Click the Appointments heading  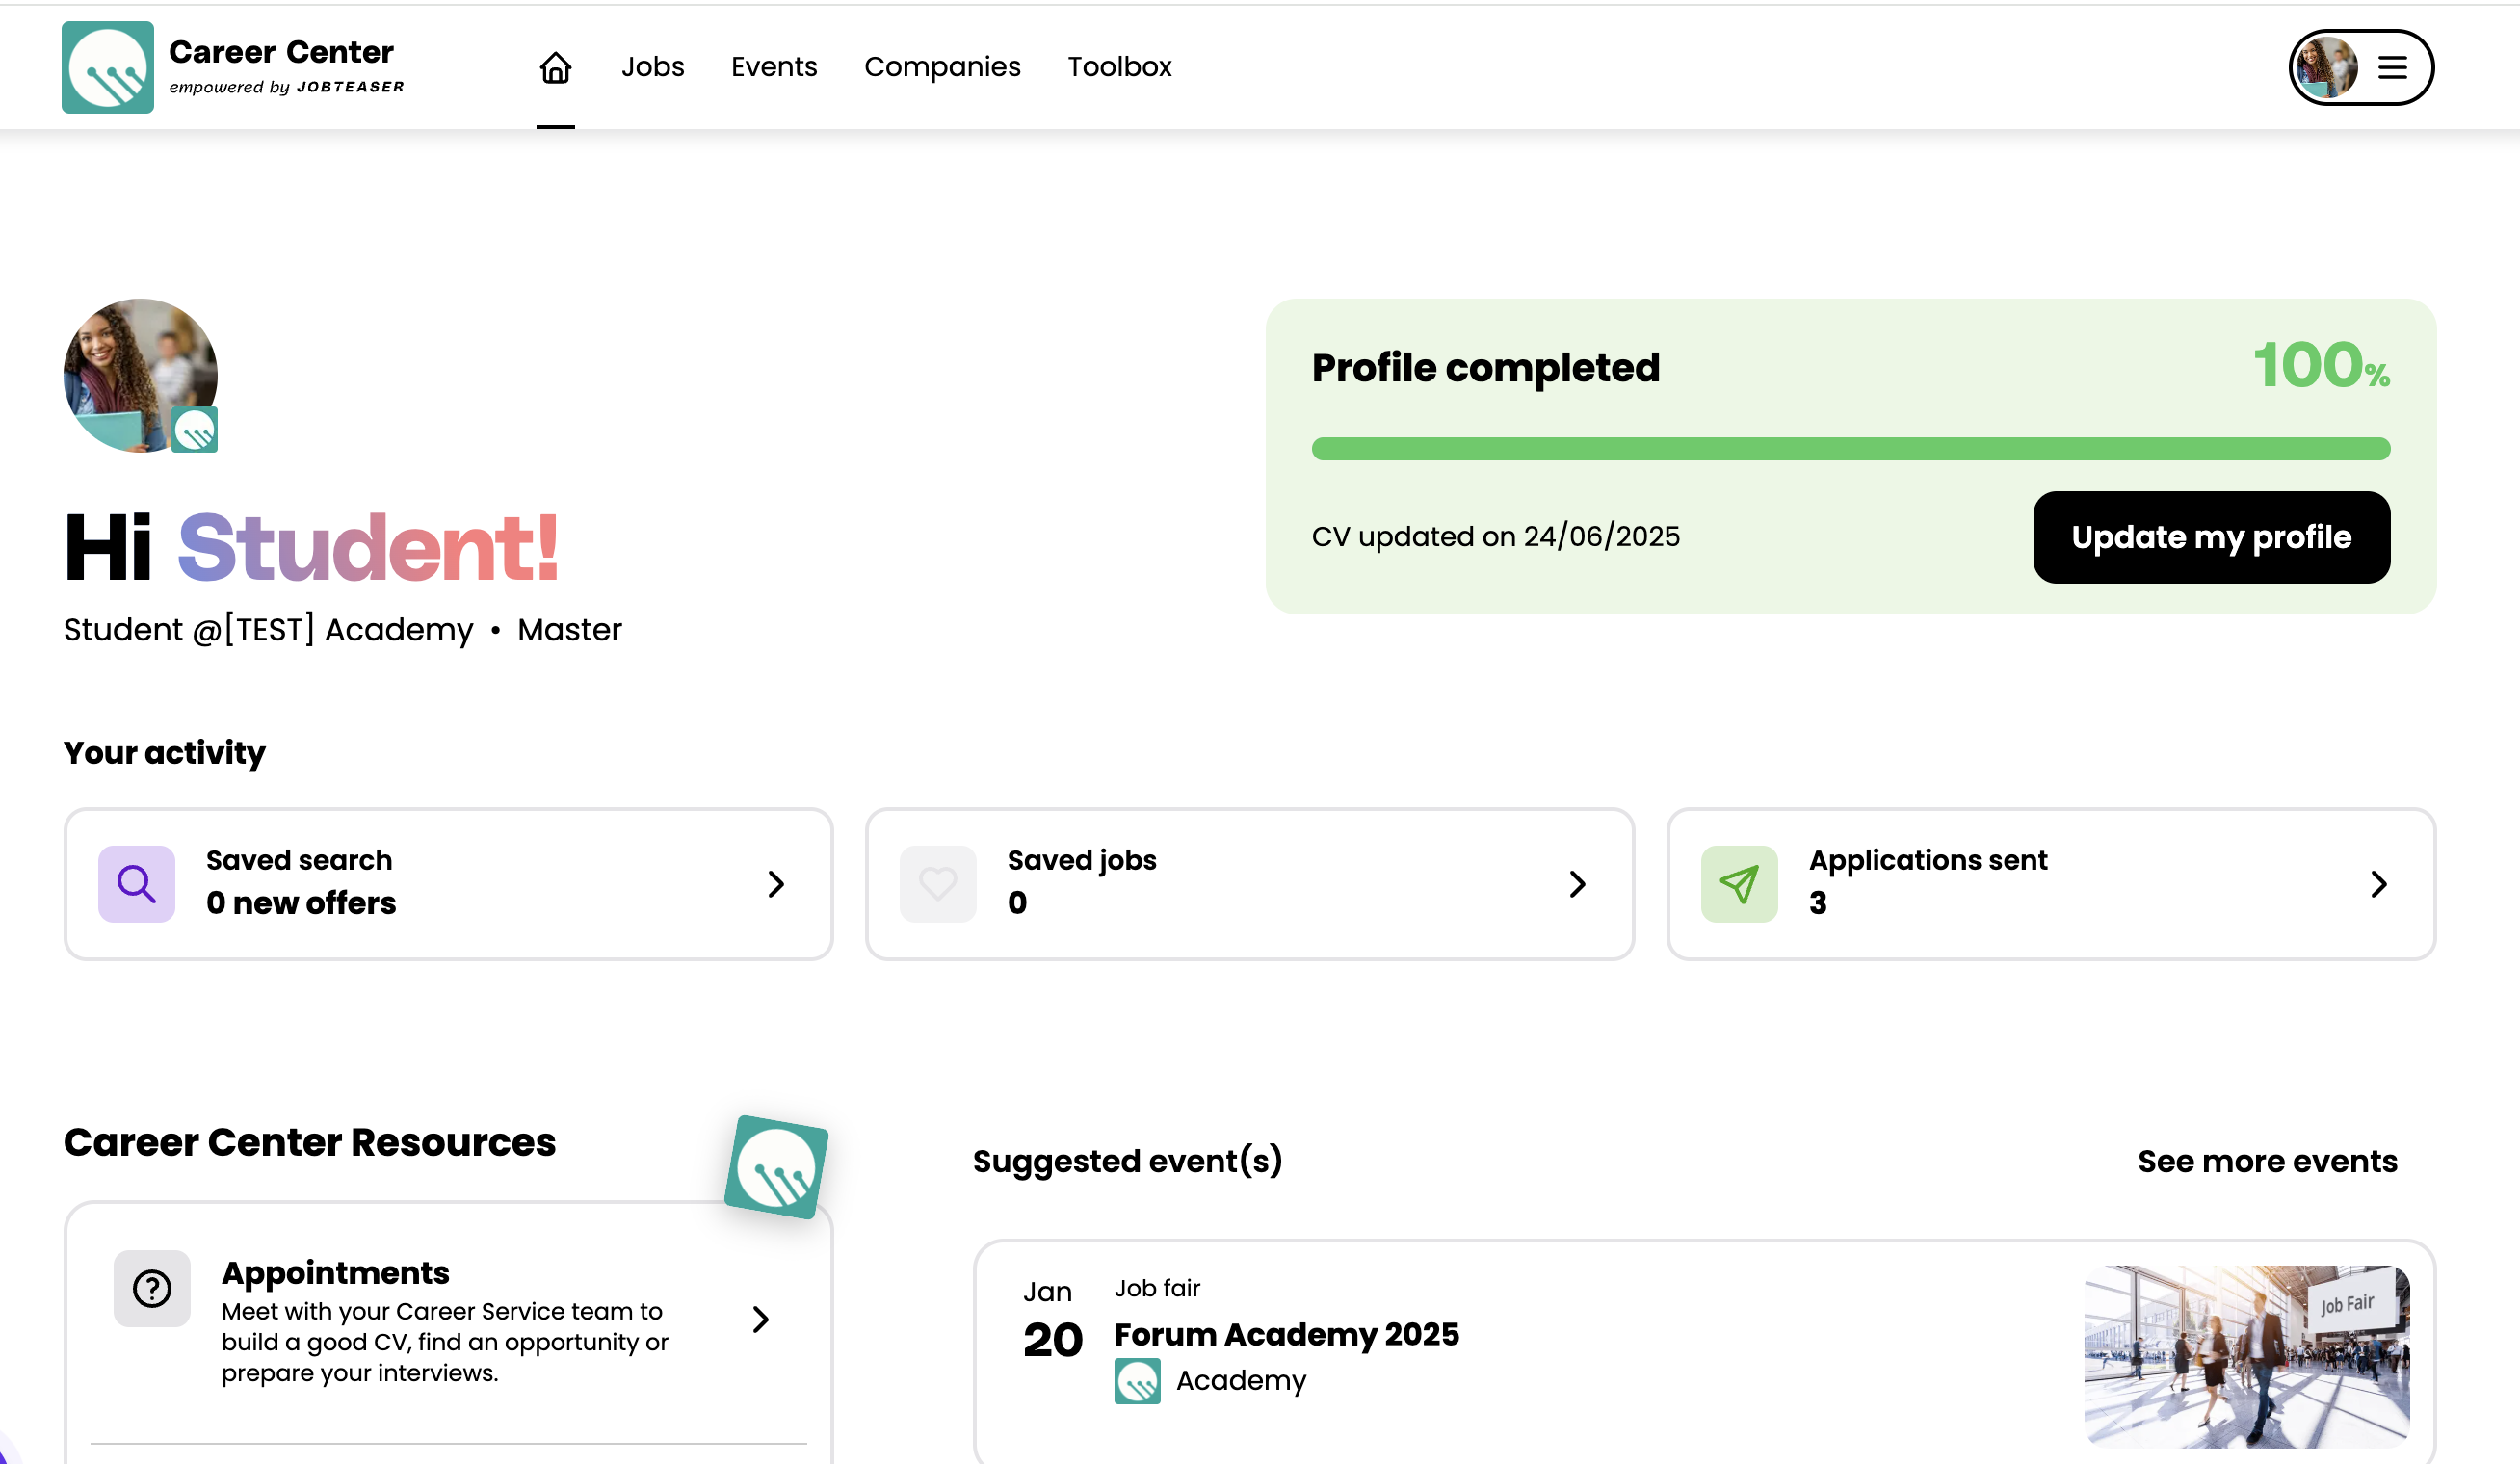[x=335, y=1273]
